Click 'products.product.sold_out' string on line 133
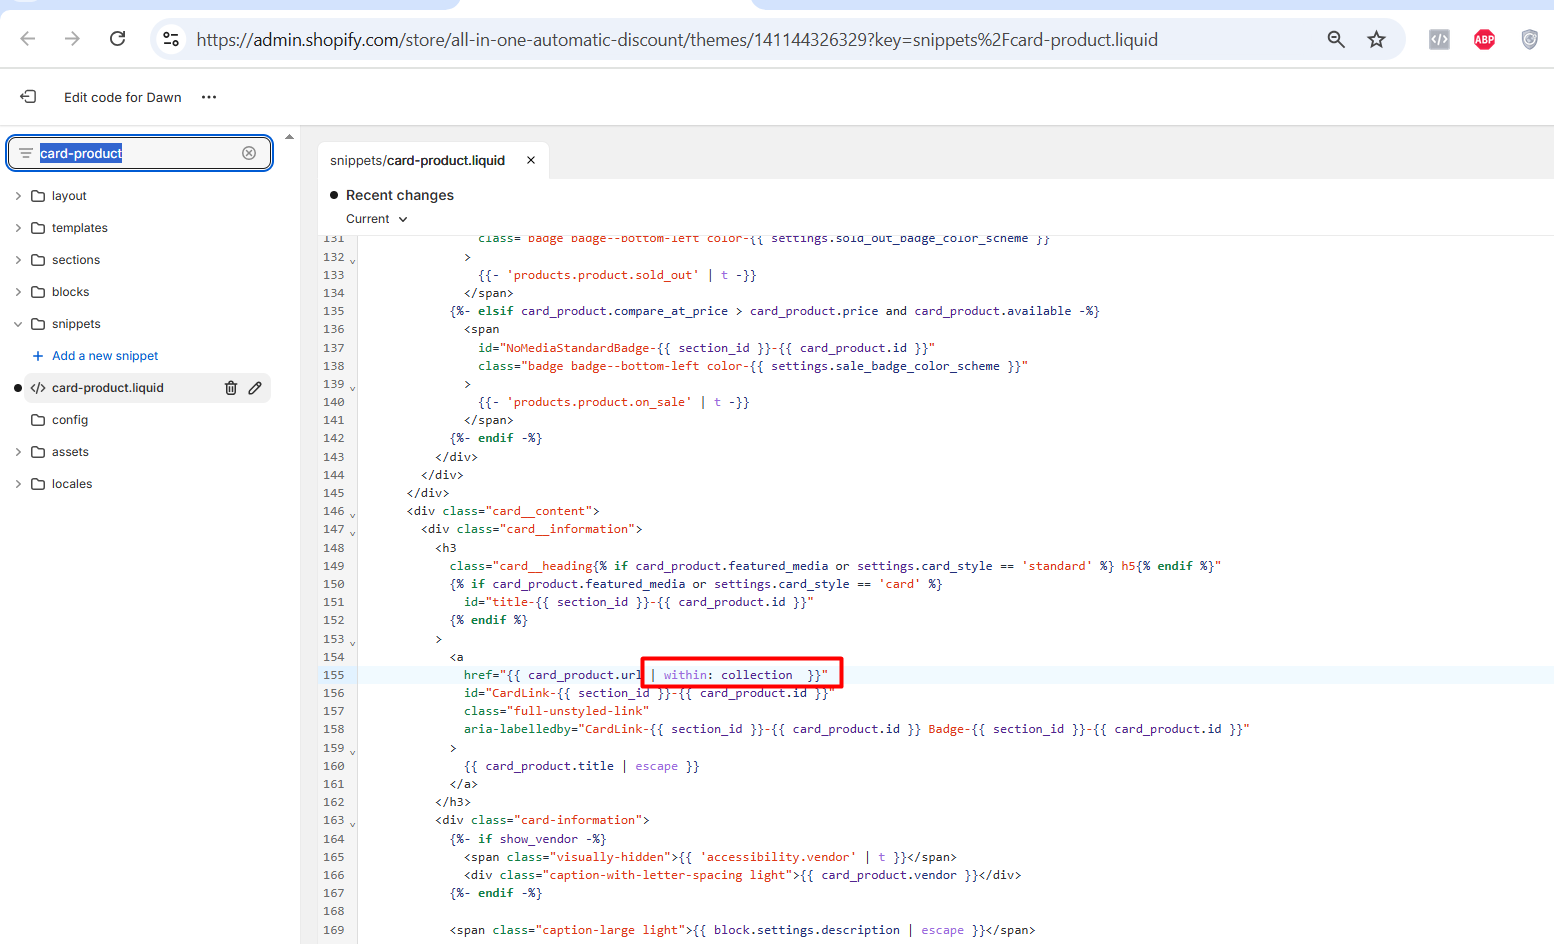This screenshot has width=1554, height=944. 603,275
